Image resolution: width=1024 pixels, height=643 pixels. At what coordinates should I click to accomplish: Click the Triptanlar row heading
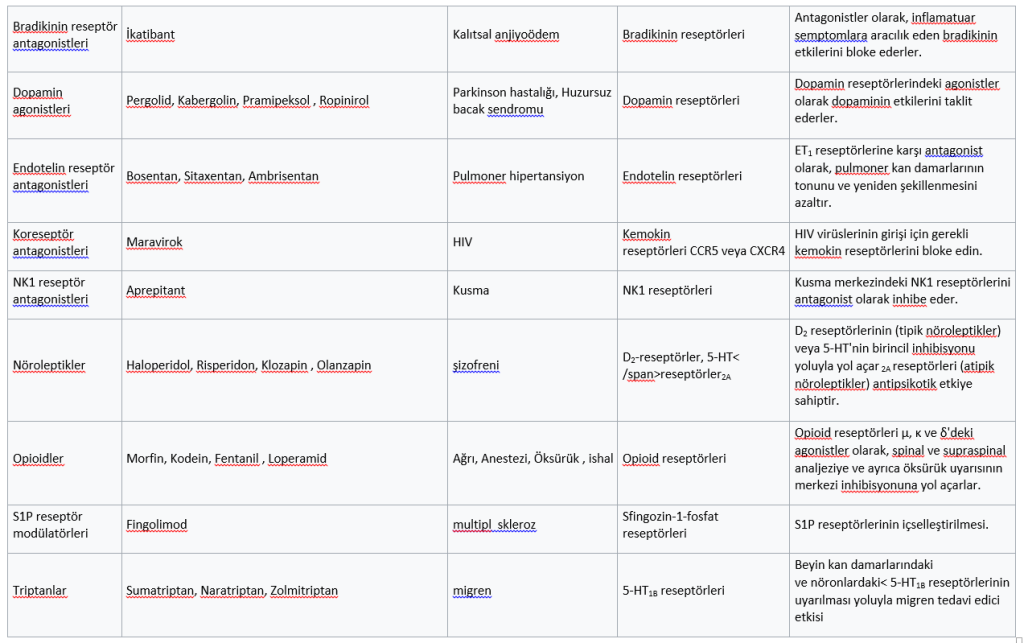(x=40, y=590)
